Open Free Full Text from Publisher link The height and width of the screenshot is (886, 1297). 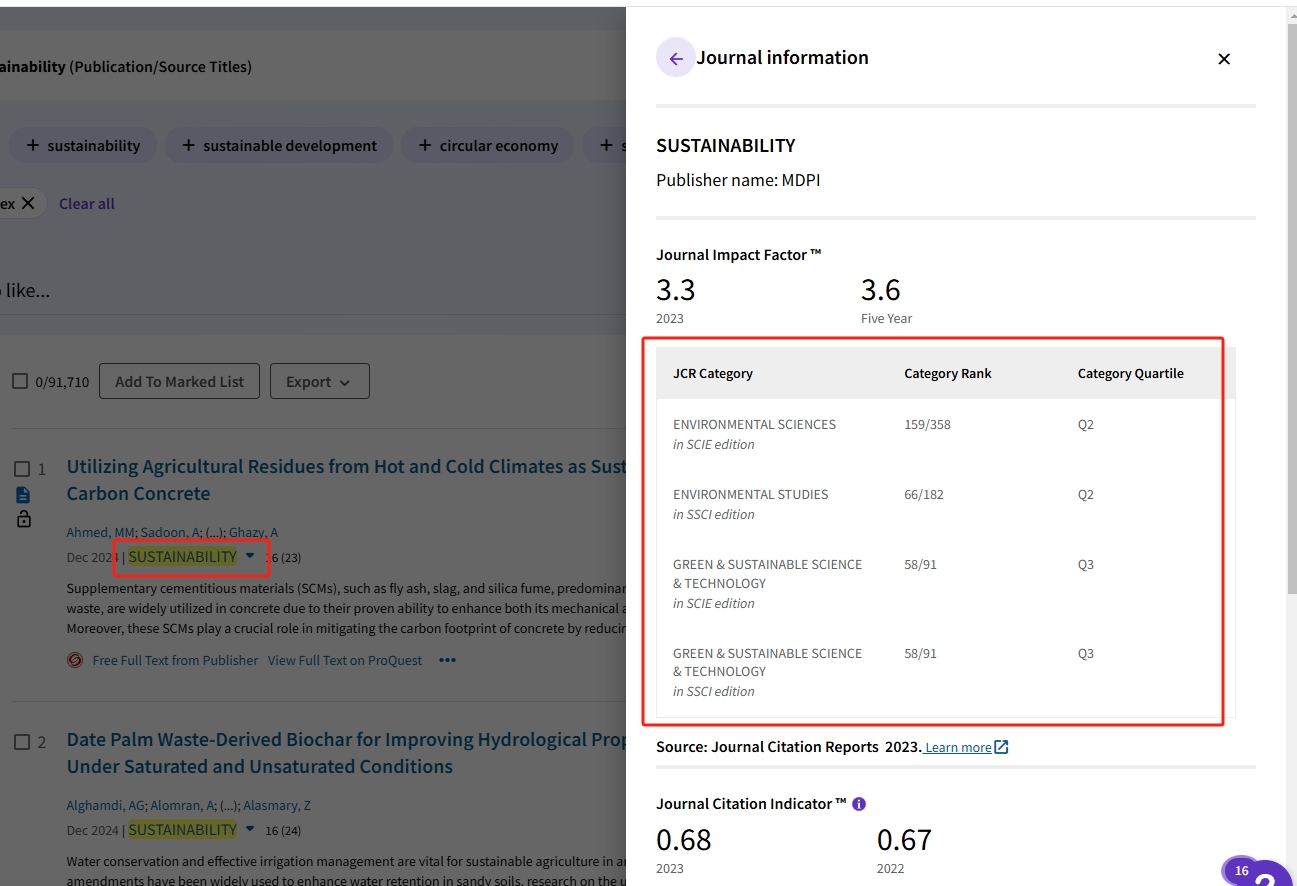pyautogui.click(x=175, y=660)
